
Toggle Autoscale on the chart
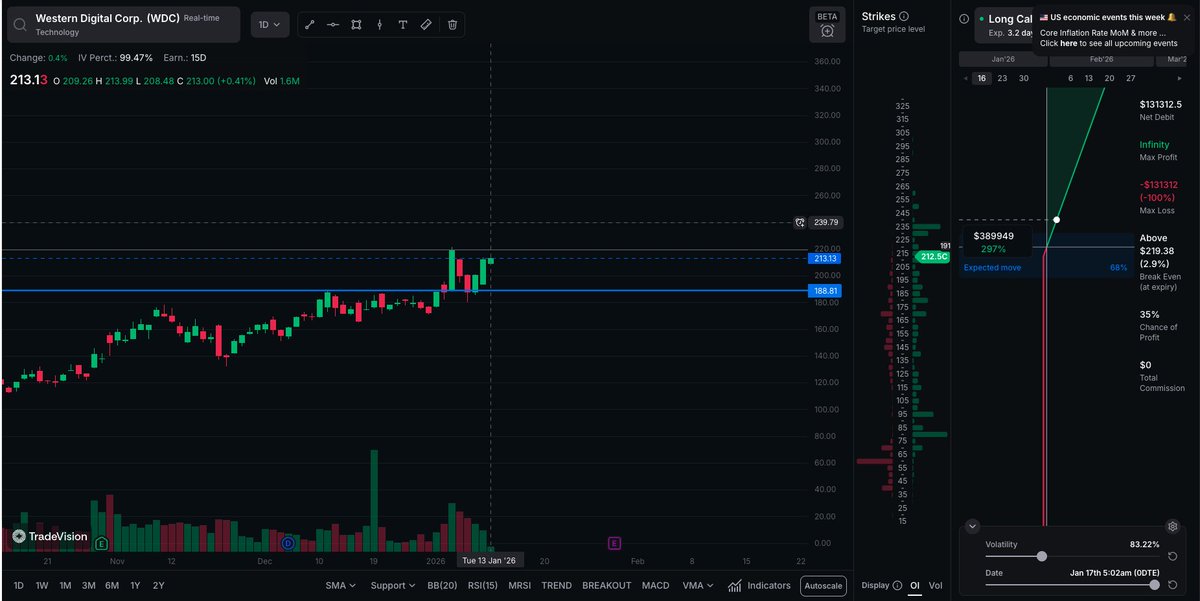[x=823, y=586]
